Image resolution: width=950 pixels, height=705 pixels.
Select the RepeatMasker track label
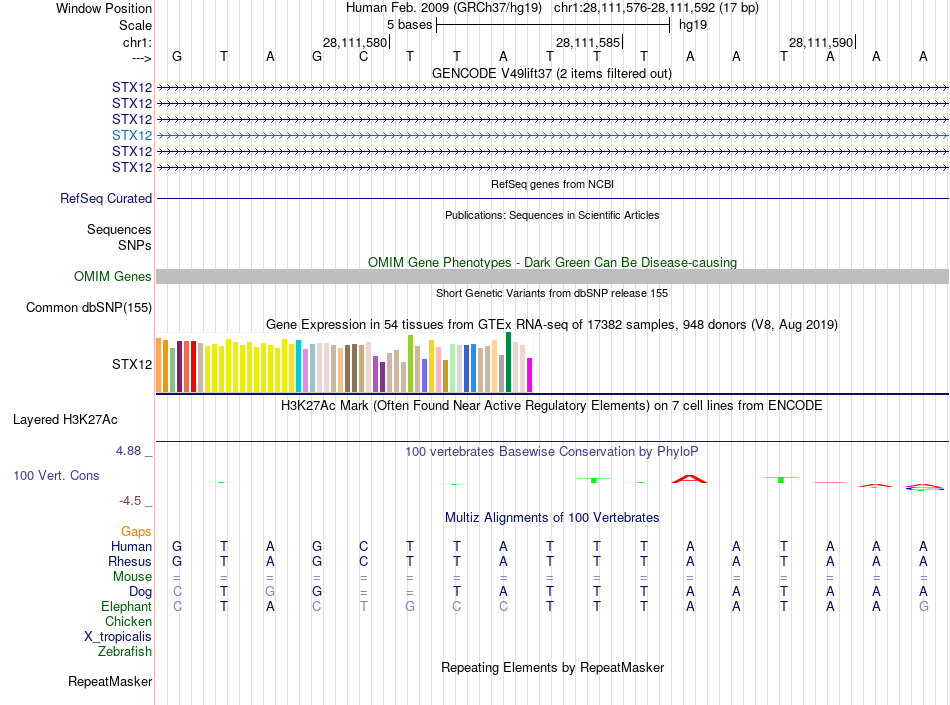110,682
